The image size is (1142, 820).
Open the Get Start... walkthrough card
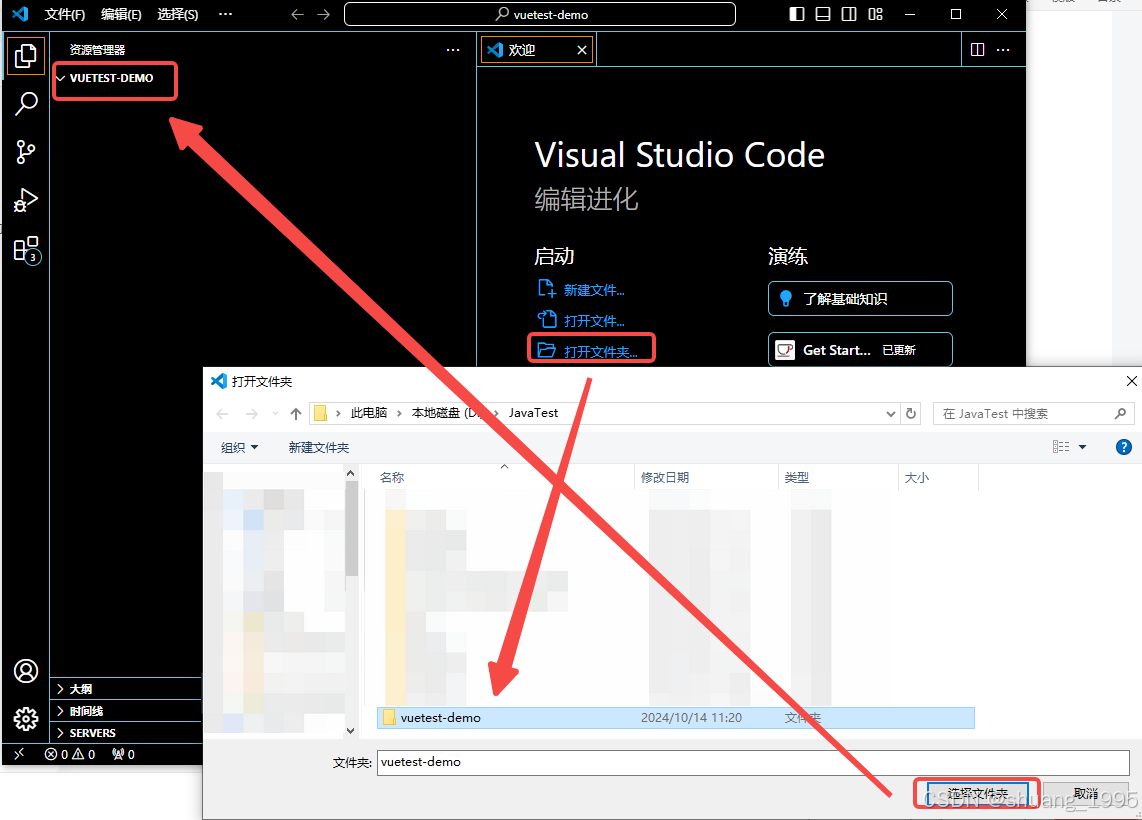[860, 350]
